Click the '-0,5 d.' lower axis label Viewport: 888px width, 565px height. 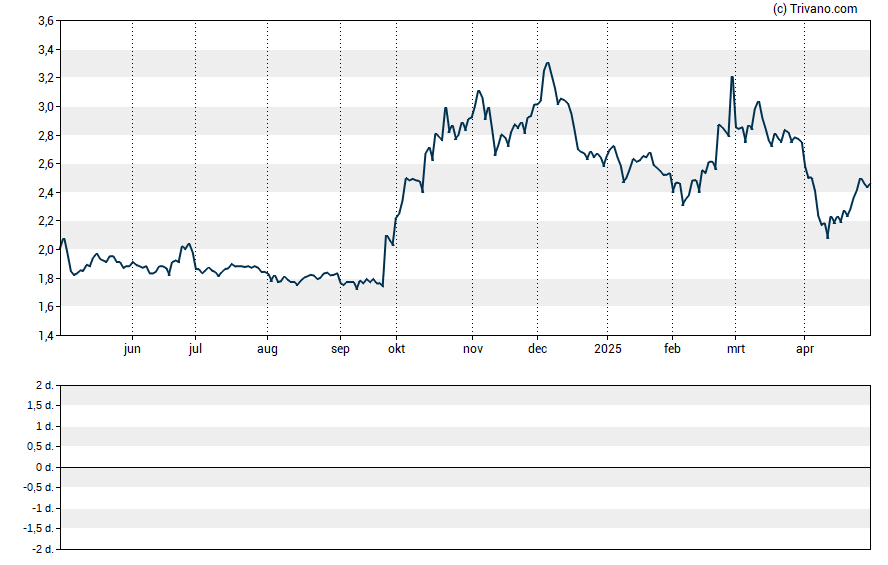tap(39, 487)
